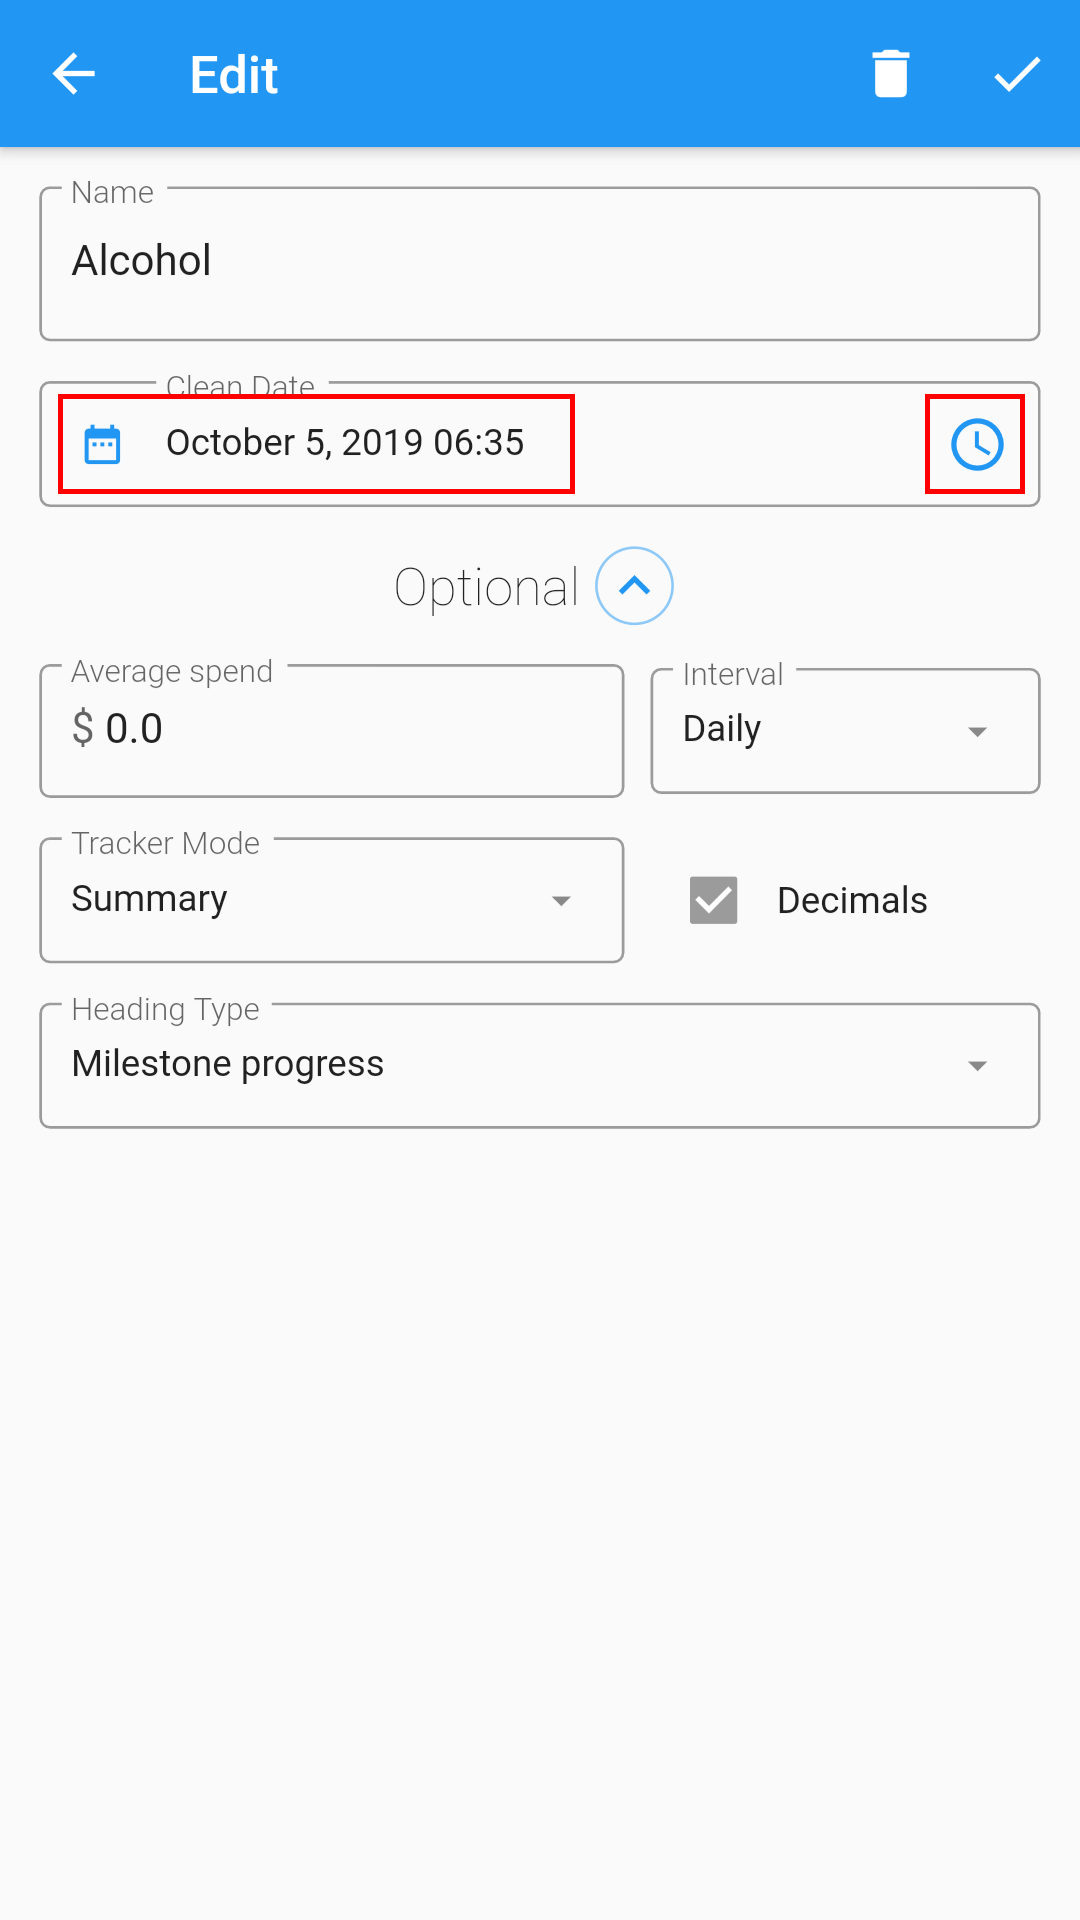The width and height of the screenshot is (1080, 1920).
Task: Delete tracker with trash icon
Action: tap(890, 74)
